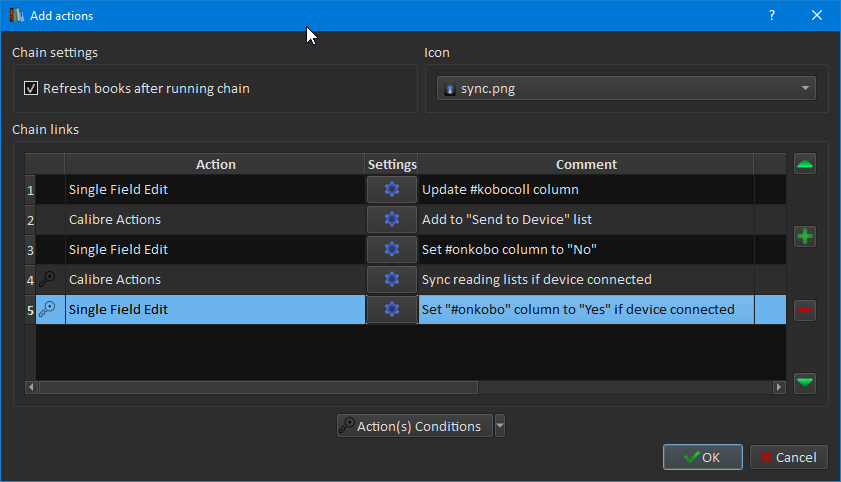Click the red minus remove-link icon
Viewport: 841px width, 482px height.
click(805, 311)
